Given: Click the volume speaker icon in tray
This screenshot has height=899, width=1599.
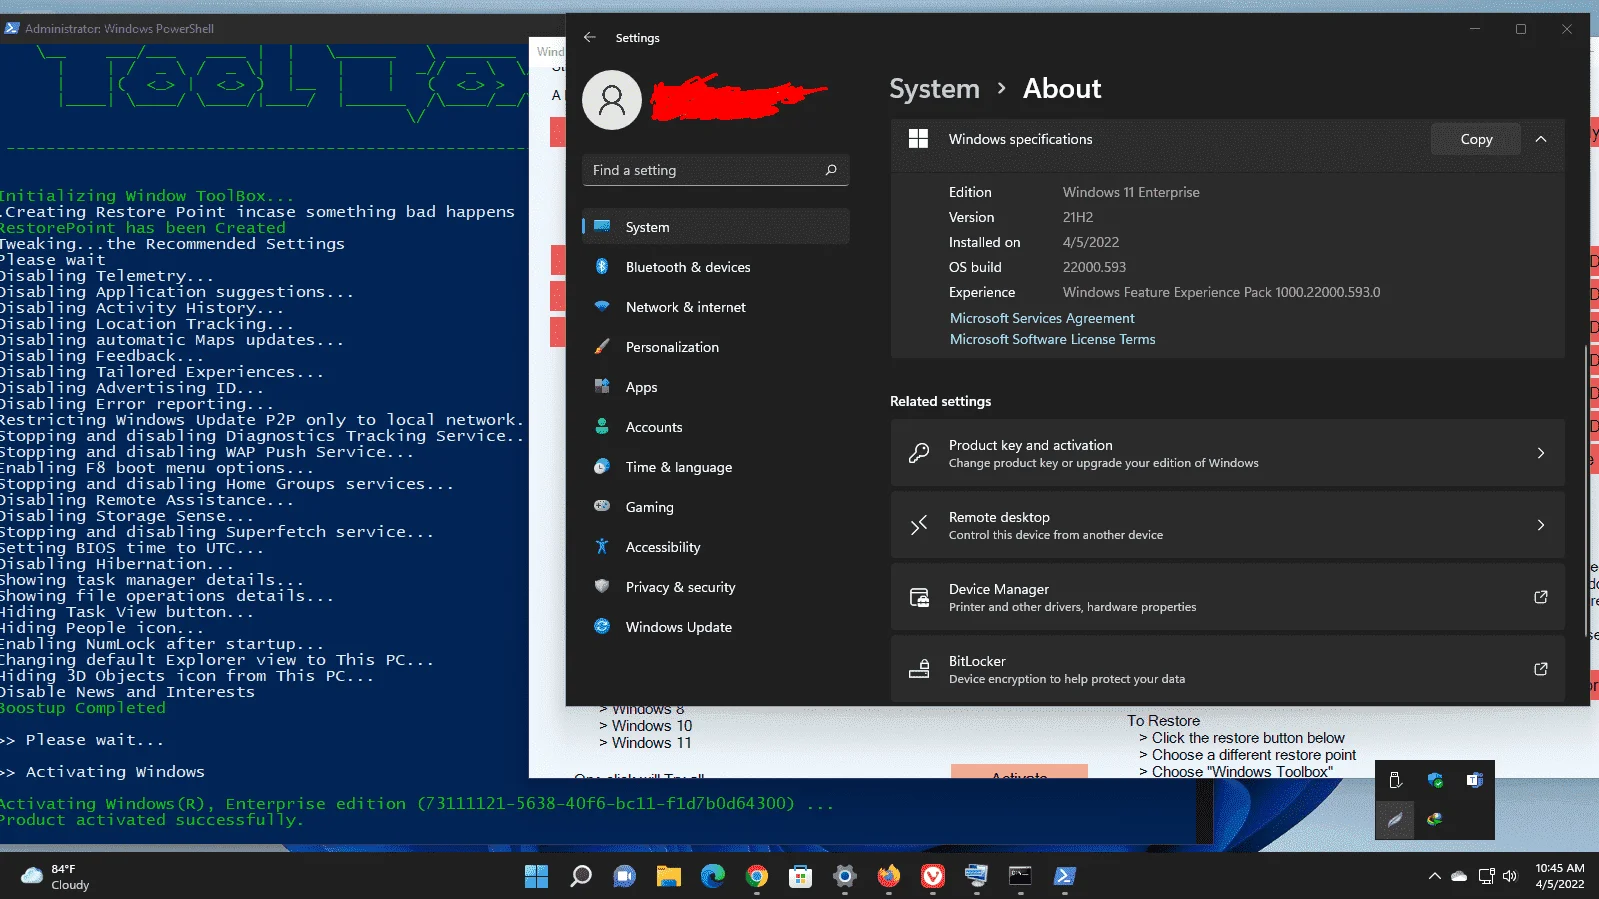Looking at the screenshot, I should click(1510, 876).
